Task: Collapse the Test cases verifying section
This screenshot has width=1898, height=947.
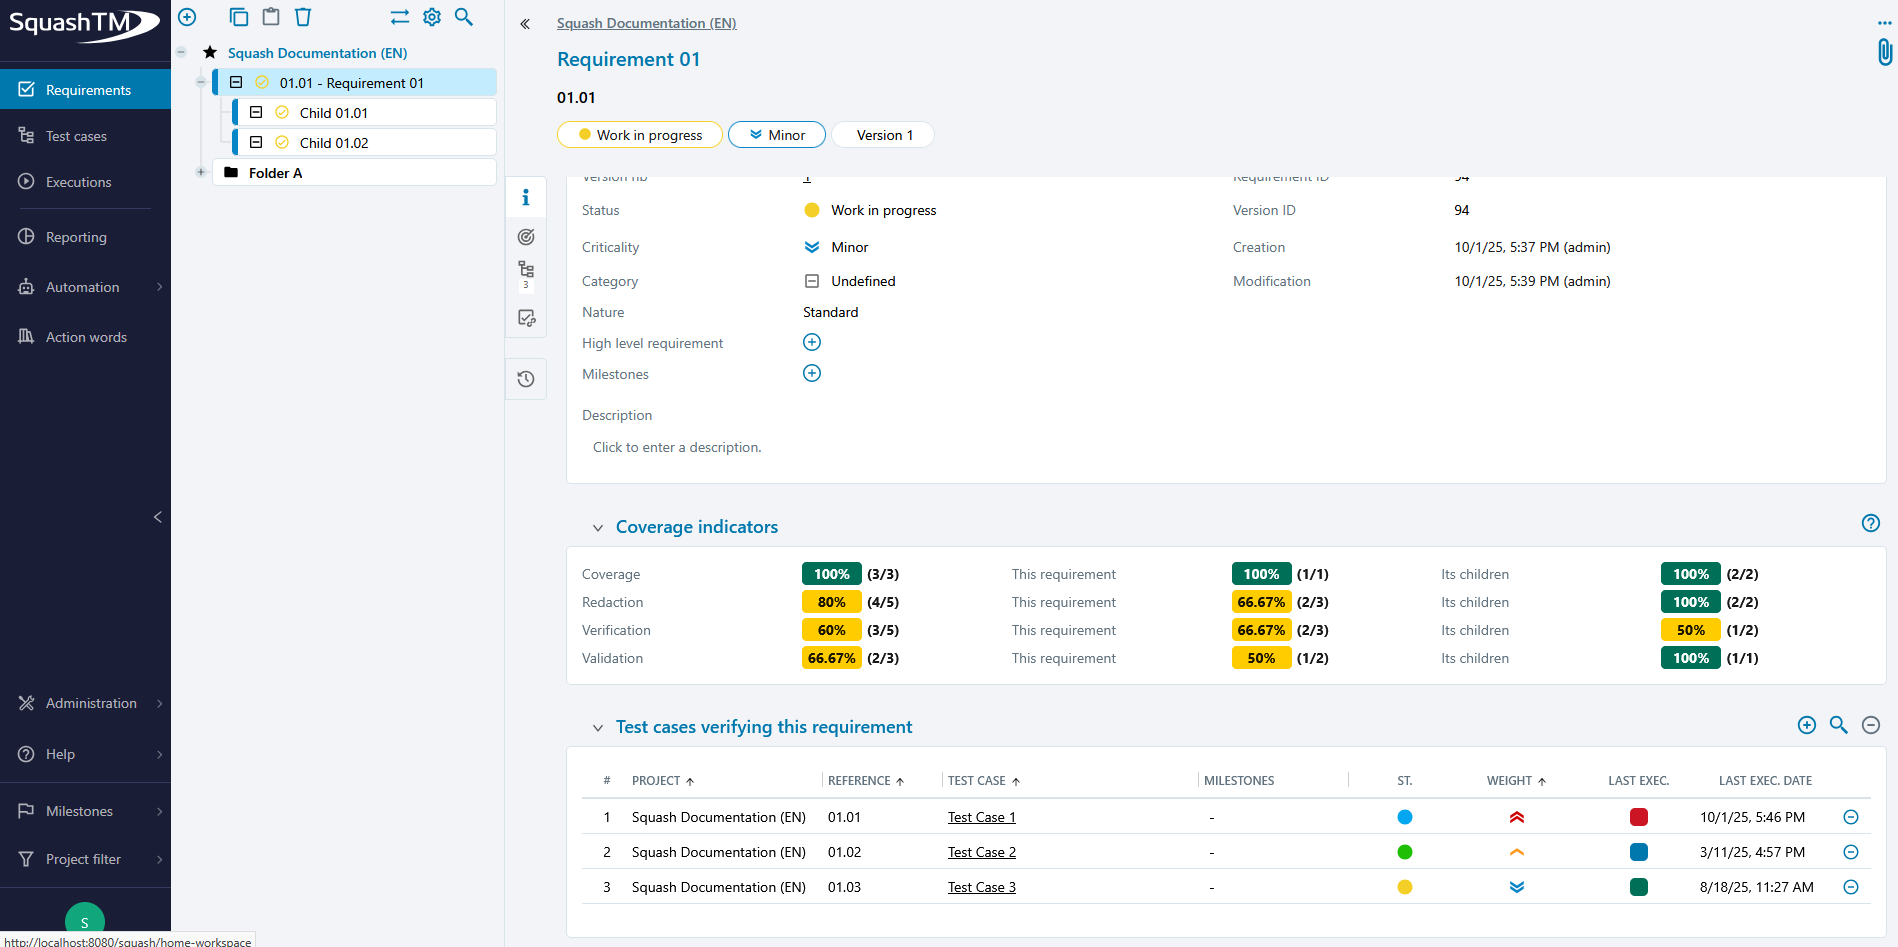Action: (x=598, y=728)
